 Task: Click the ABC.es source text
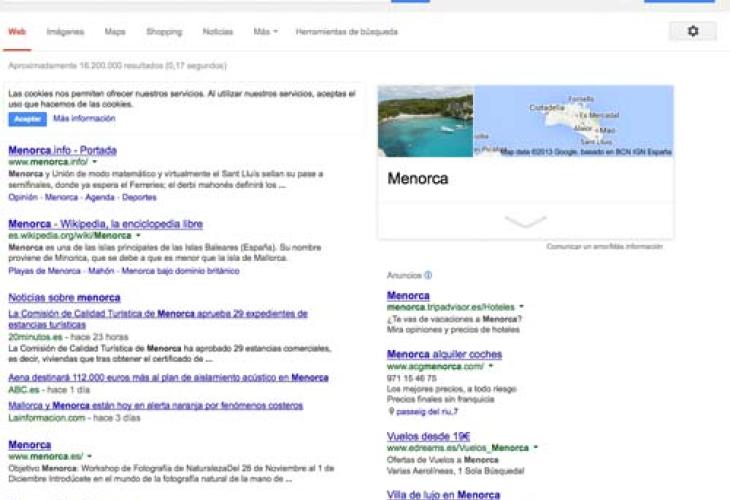(24, 390)
